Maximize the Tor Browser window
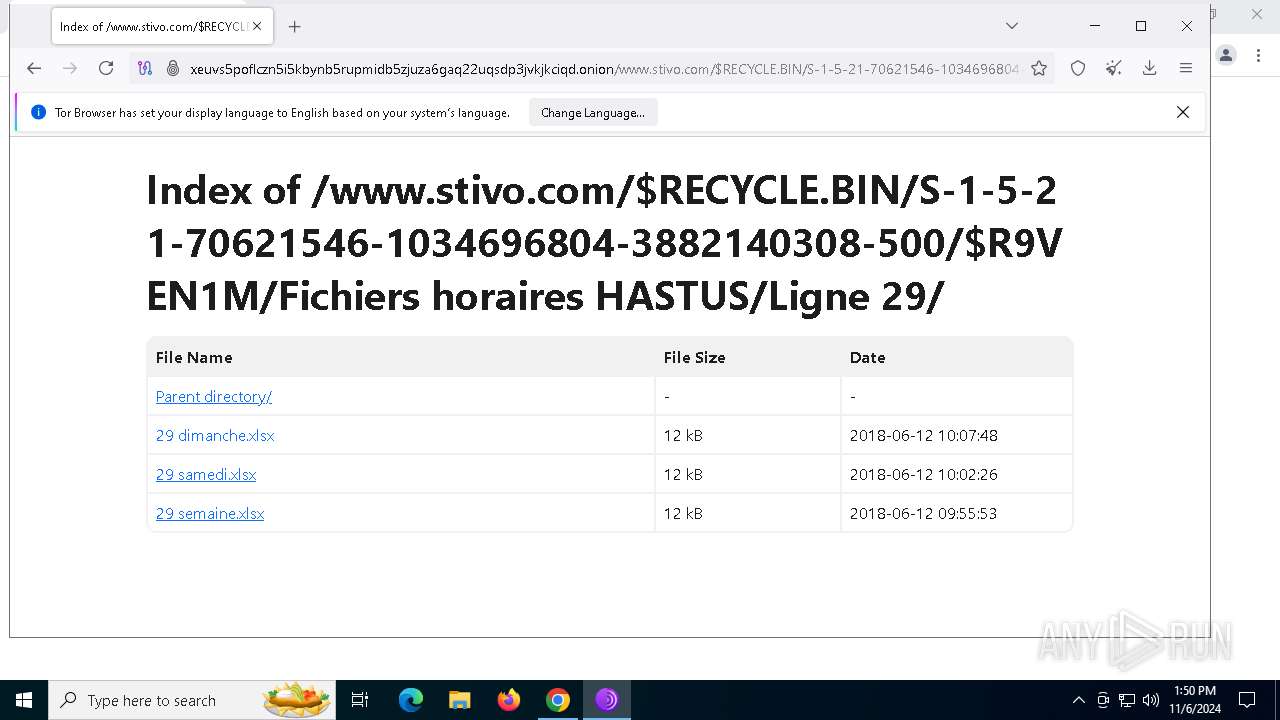The image size is (1280, 720). 1141,26
